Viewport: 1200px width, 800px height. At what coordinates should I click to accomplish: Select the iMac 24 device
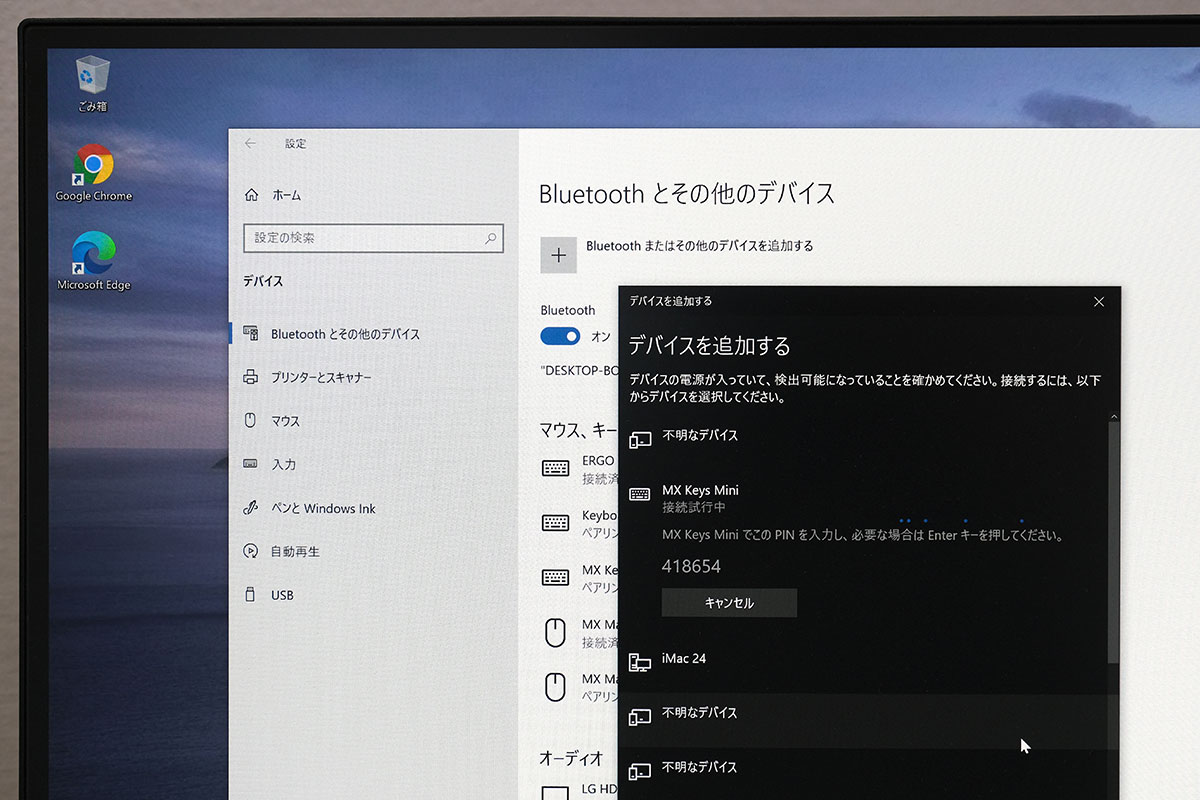tap(865, 660)
